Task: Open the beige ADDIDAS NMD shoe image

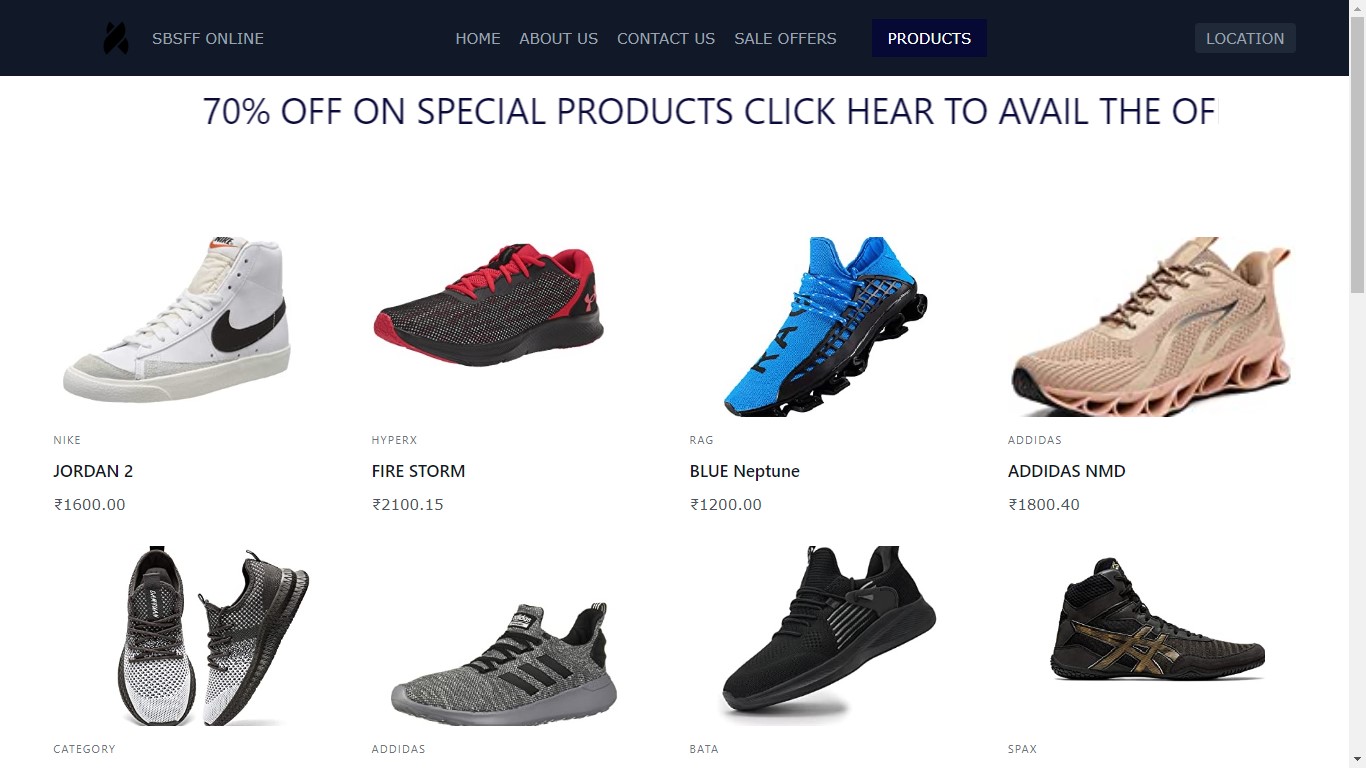Action: (1152, 326)
